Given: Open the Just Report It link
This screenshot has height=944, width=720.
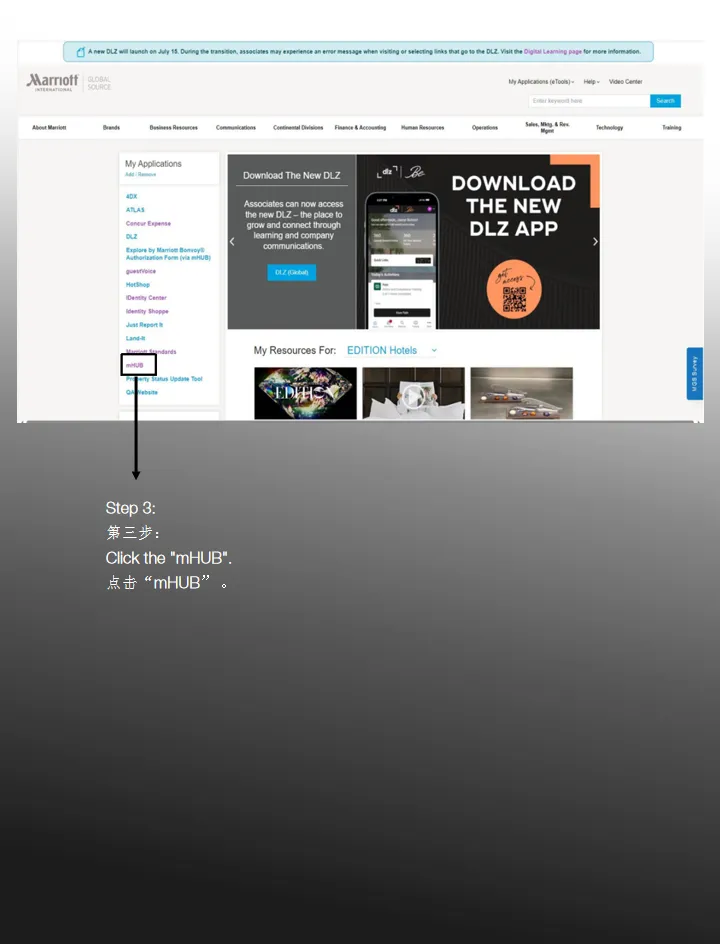Looking at the screenshot, I should click(x=144, y=325).
